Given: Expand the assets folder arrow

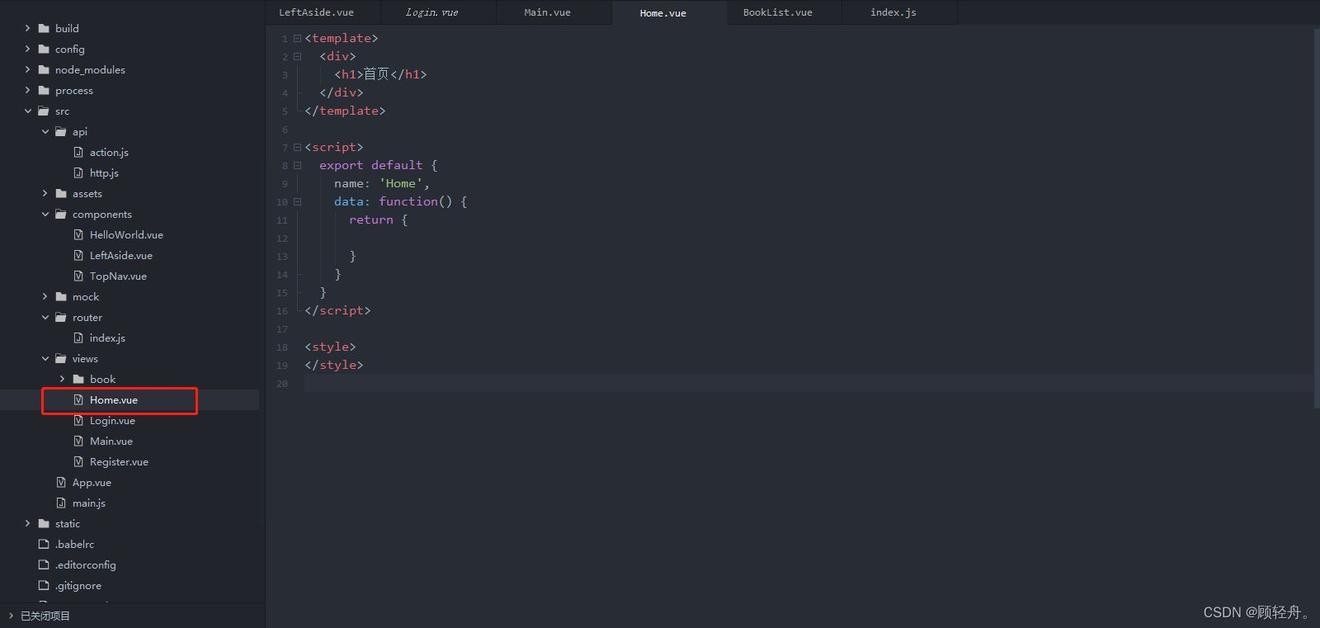Looking at the screenshot, I should pyautogui.click(x=45, y=194).
